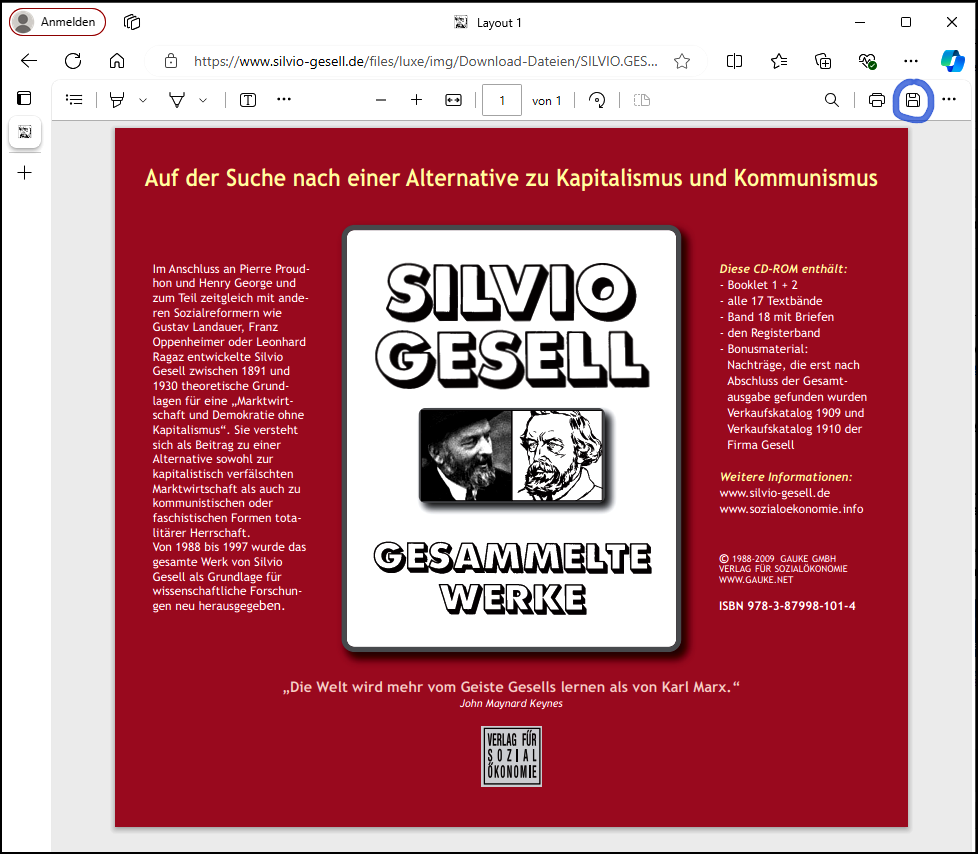The image size is (978, 854).
Task: Reload the page with the refresh icon
Action: pos(73,61)
